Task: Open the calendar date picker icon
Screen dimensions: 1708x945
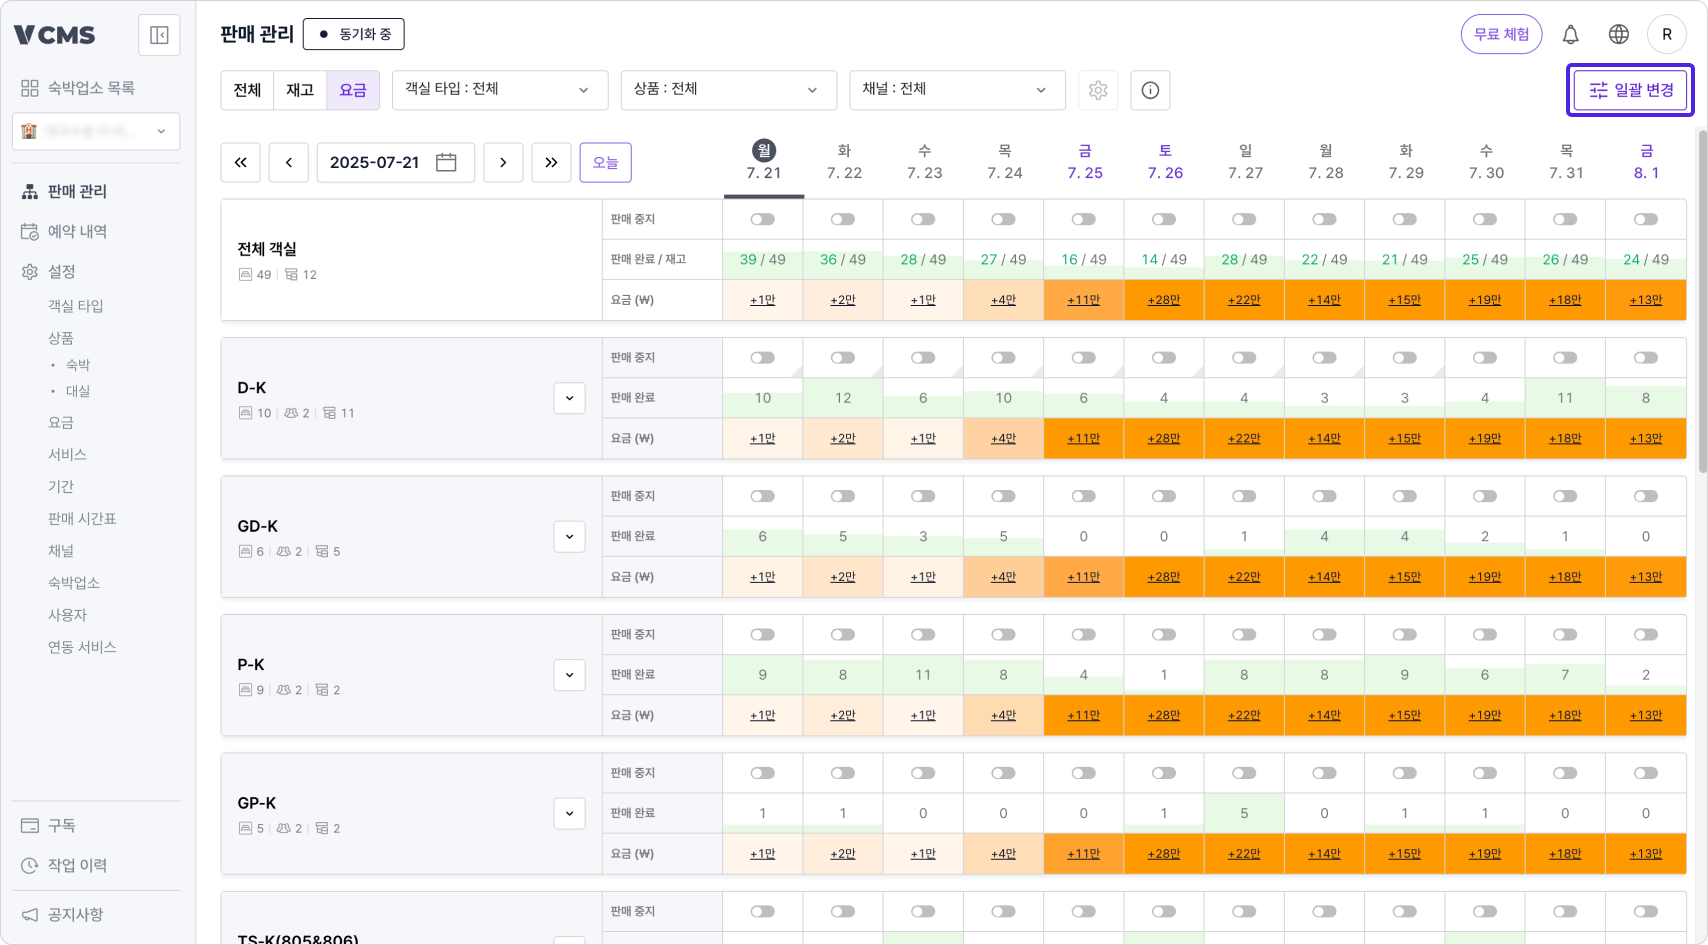Action: [x=446, y=163]
